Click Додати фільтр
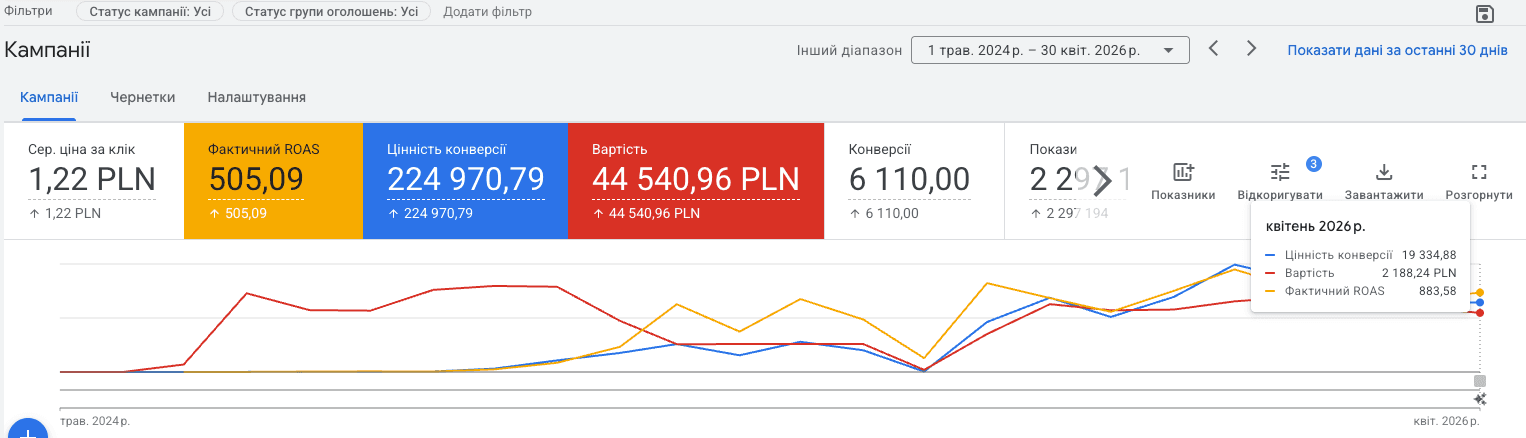This screenshot has width=1526, height=438. [487, 12]
